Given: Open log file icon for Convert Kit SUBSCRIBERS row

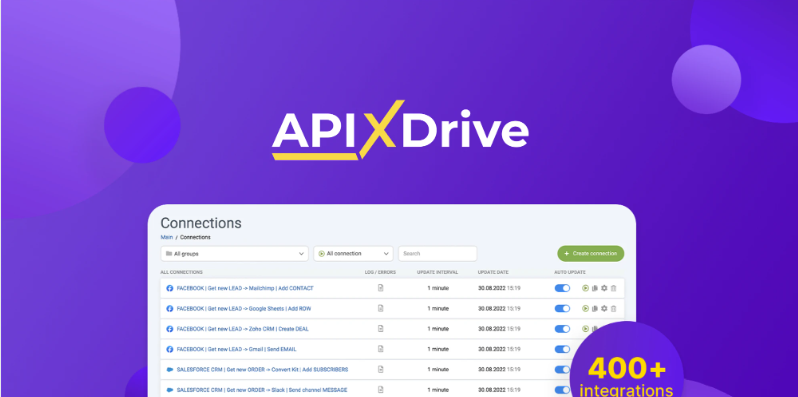Looking at the screenshot, I should [380, 370].
